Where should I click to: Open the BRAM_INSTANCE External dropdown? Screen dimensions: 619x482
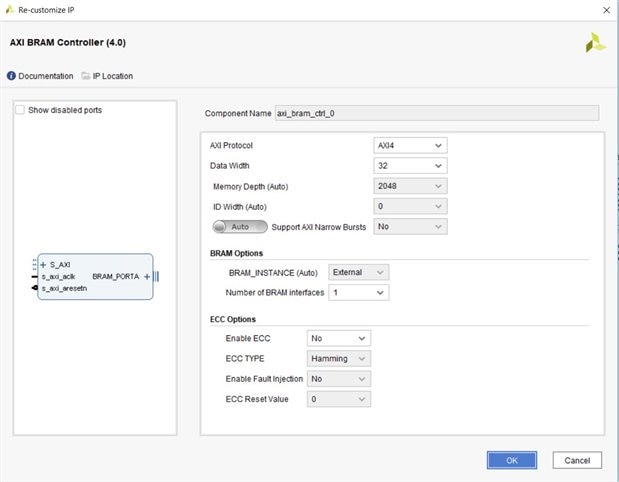(360, 272)
